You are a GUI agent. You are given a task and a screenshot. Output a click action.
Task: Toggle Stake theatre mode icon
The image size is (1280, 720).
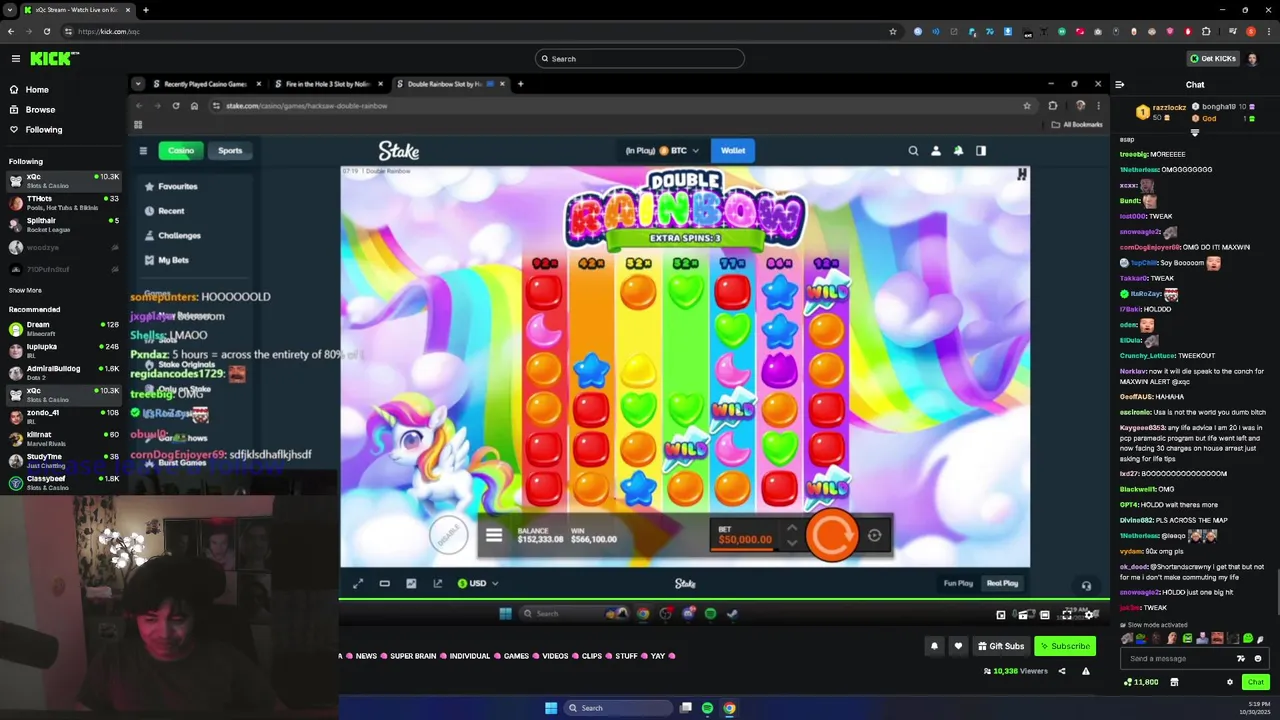tap(385, 584)
